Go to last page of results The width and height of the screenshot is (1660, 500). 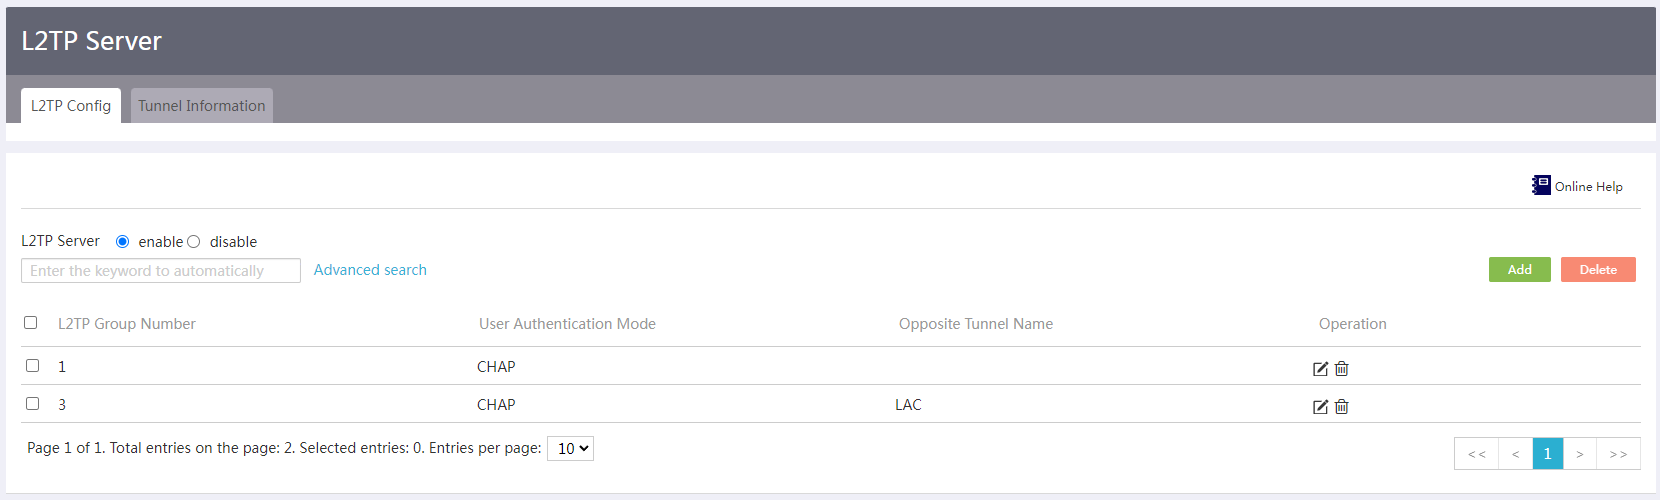[x=1618, y=454]
